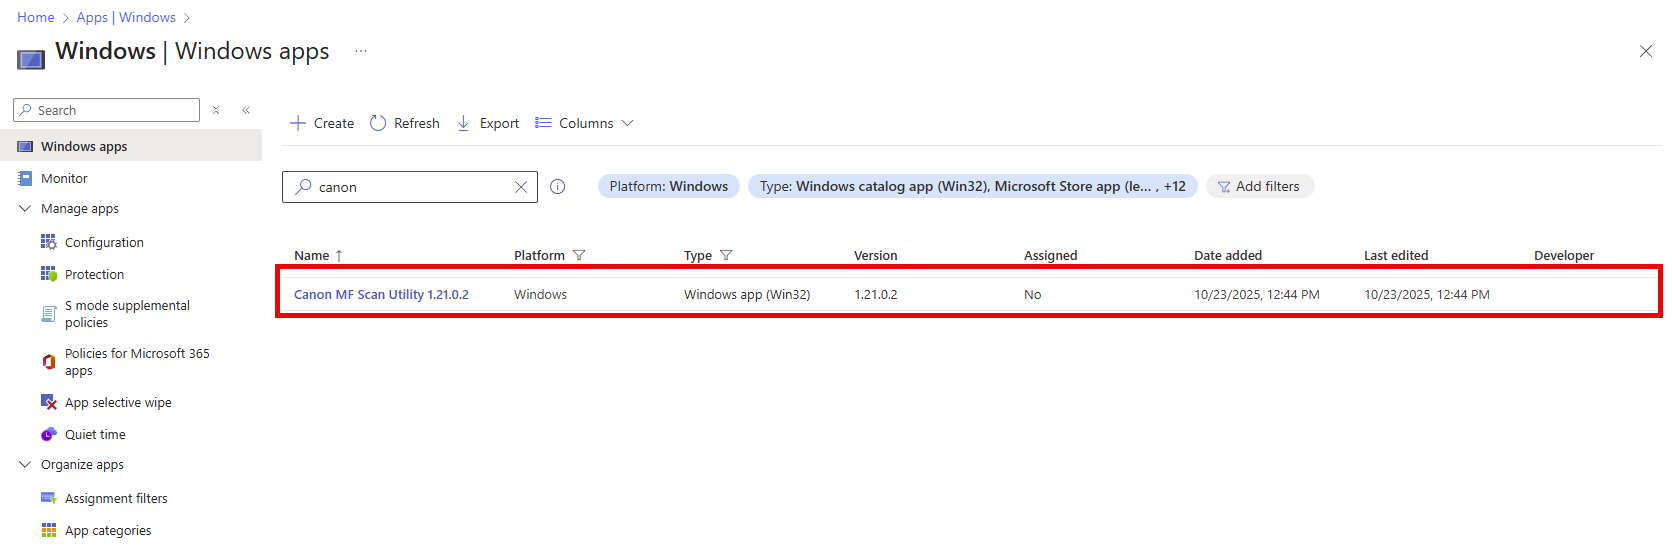
Task: Click the Assigned 'No' cell
Action: 1033,294
